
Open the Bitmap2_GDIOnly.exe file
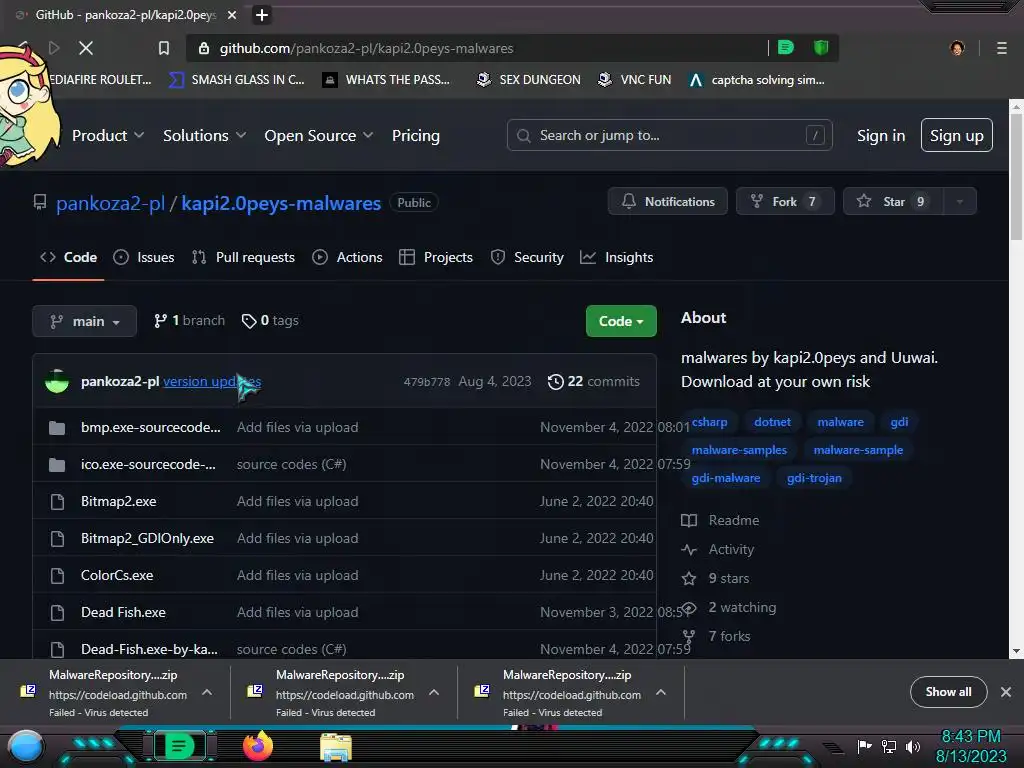pyautogui.click(x=148, y=538)
